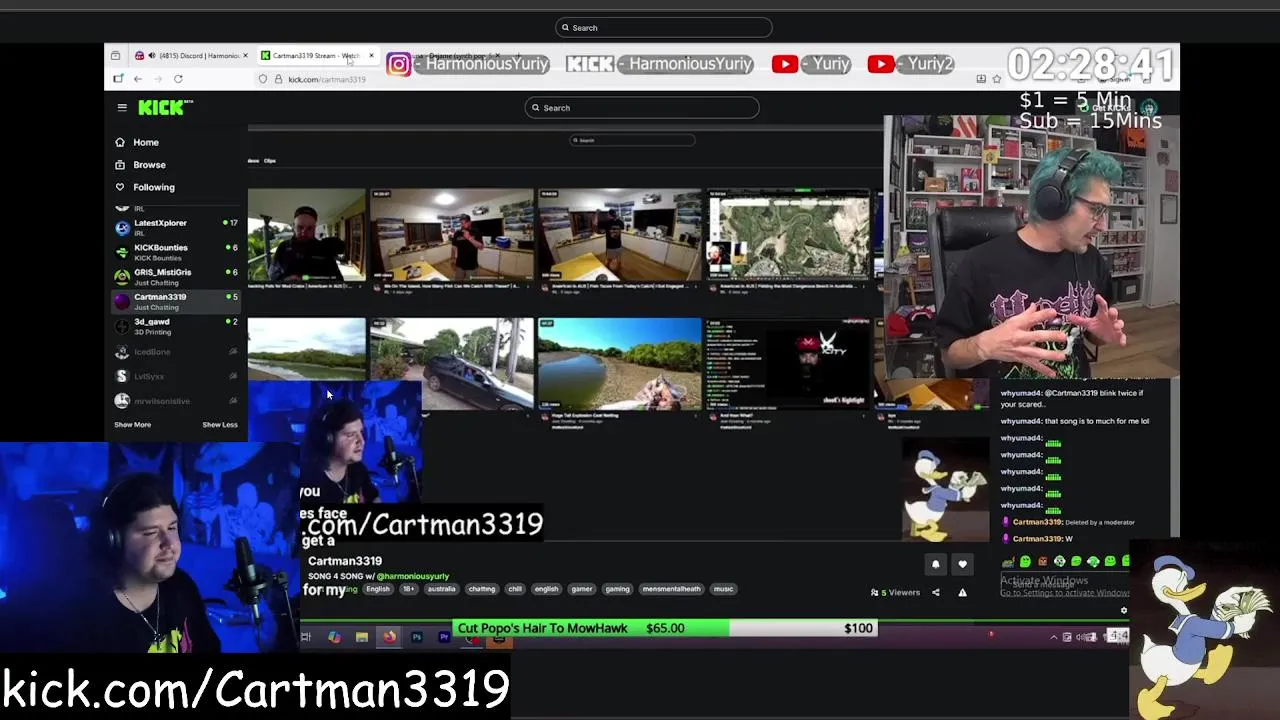
Task: Open the aerial map video thumbnail
Action: [790, 237]
